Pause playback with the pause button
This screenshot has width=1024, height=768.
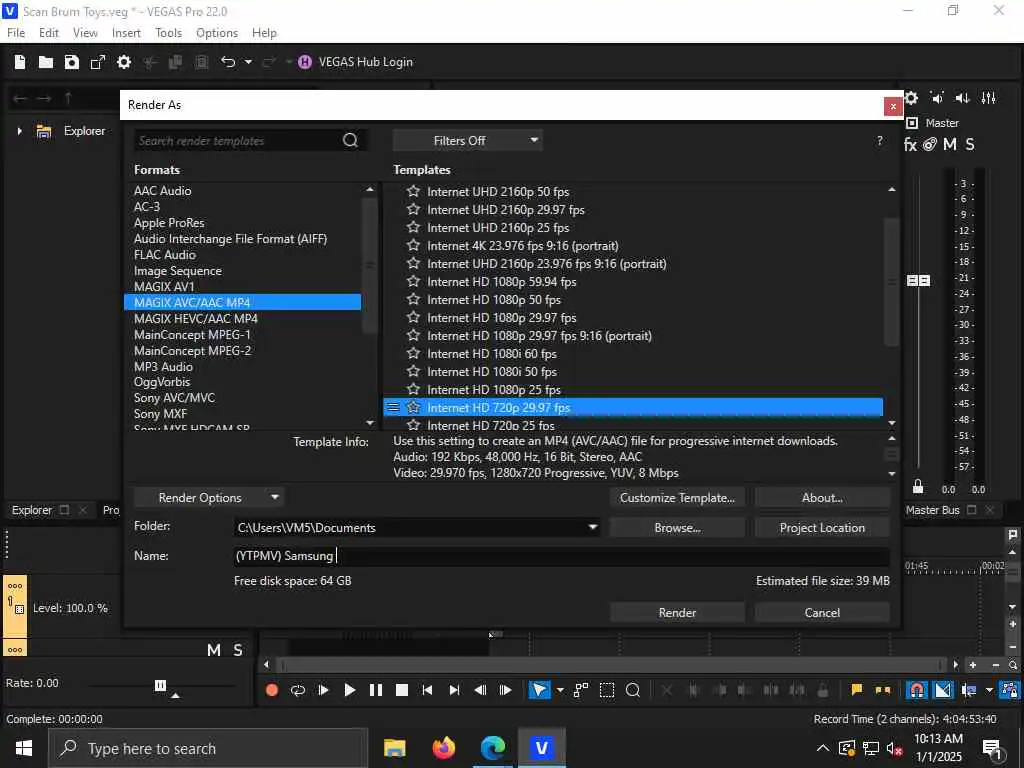[376, 690]
